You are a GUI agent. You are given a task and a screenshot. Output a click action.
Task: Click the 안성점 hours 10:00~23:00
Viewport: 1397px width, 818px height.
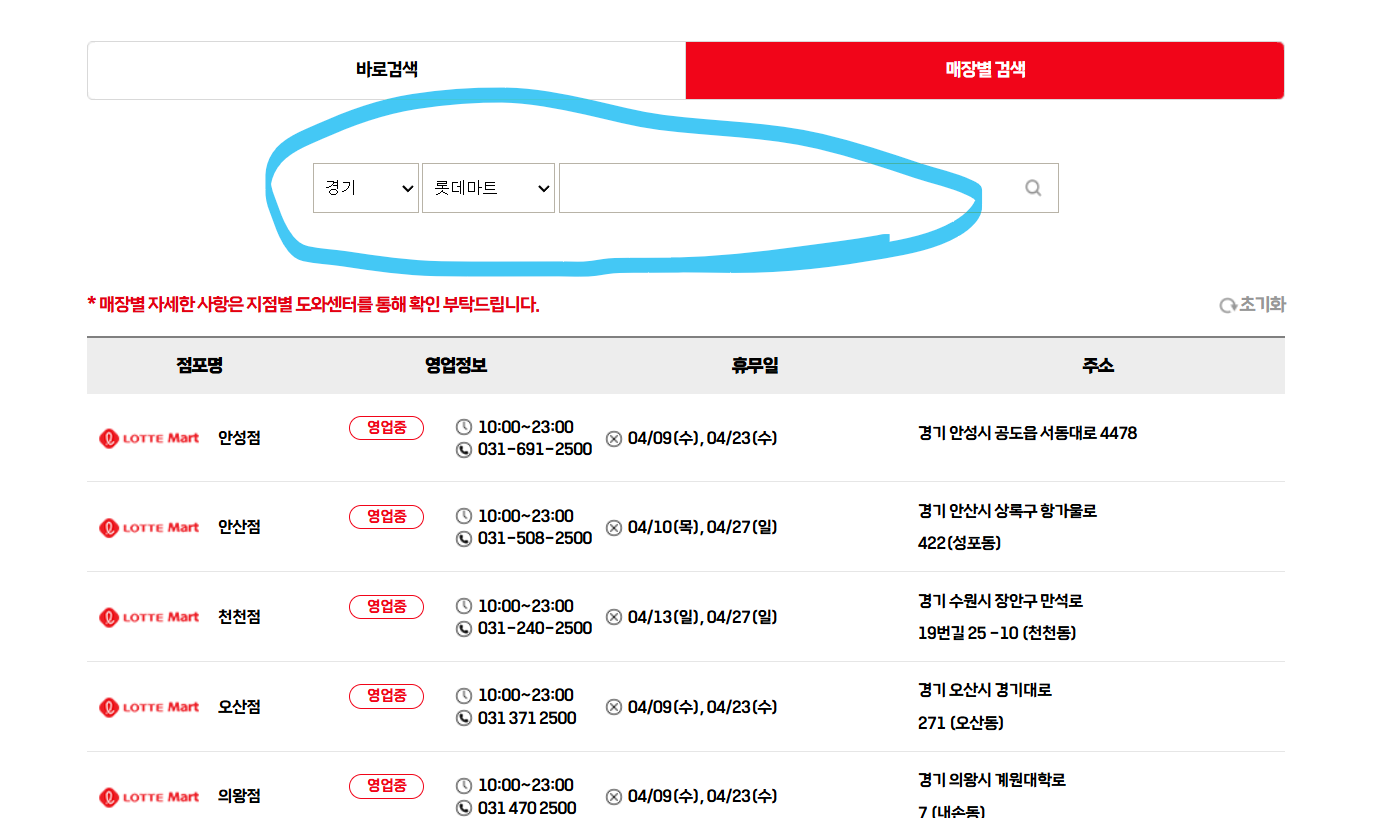(526, 427)
